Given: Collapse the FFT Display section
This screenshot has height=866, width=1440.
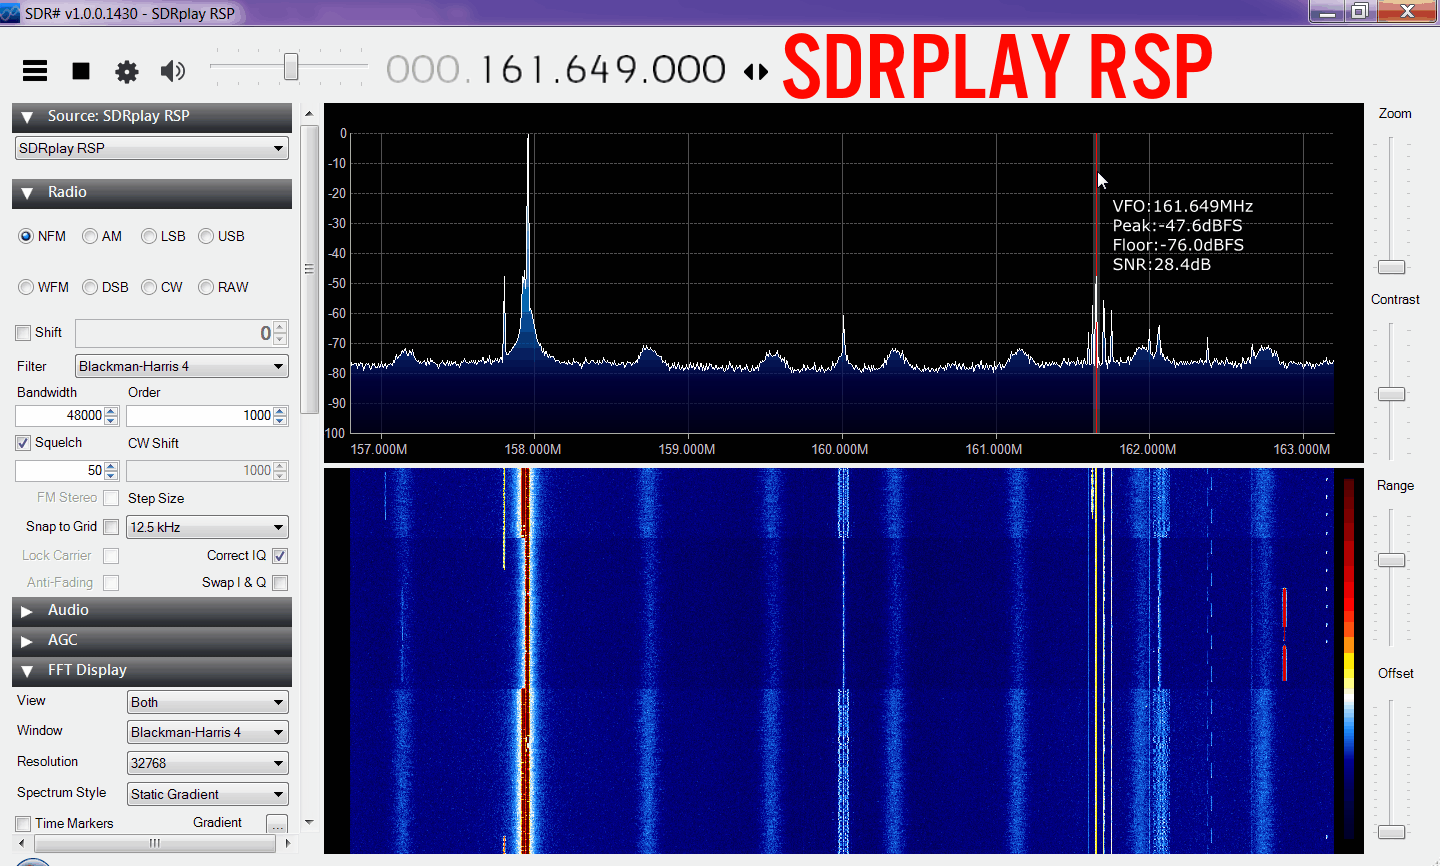Looking at the screenshot, I should (87, 670).
